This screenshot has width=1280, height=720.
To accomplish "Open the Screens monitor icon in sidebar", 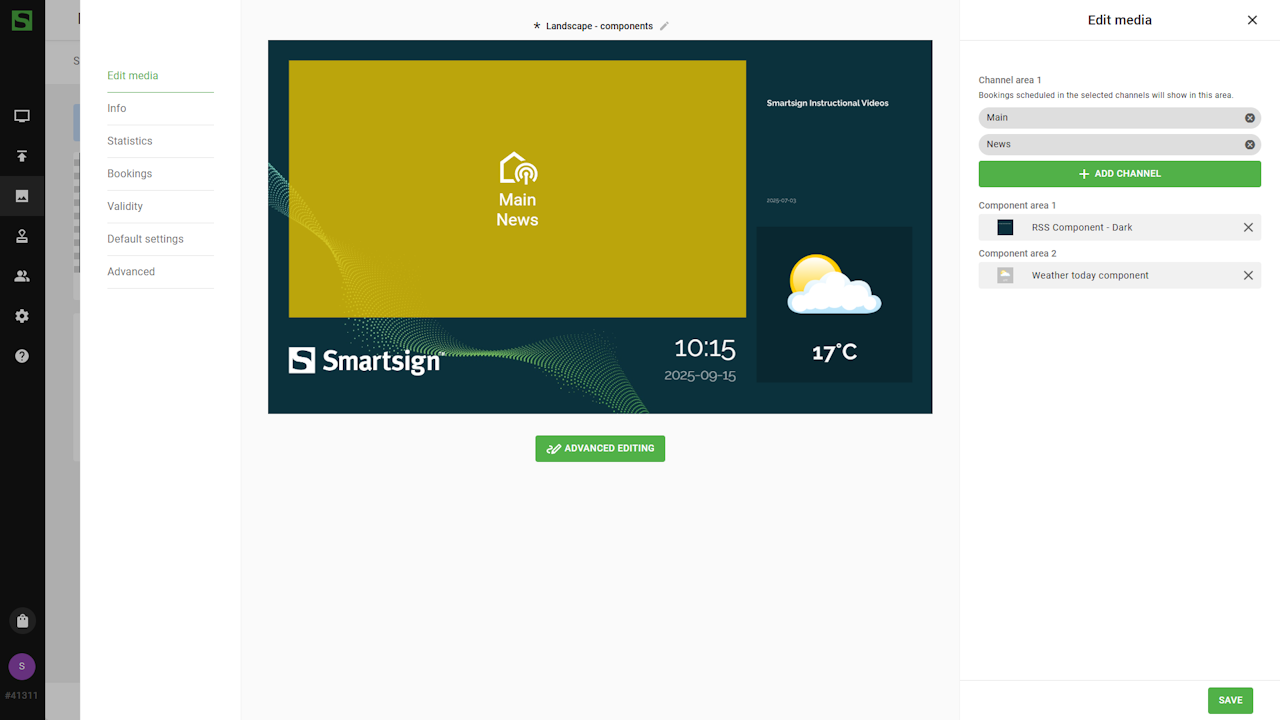I will (22, 116).
